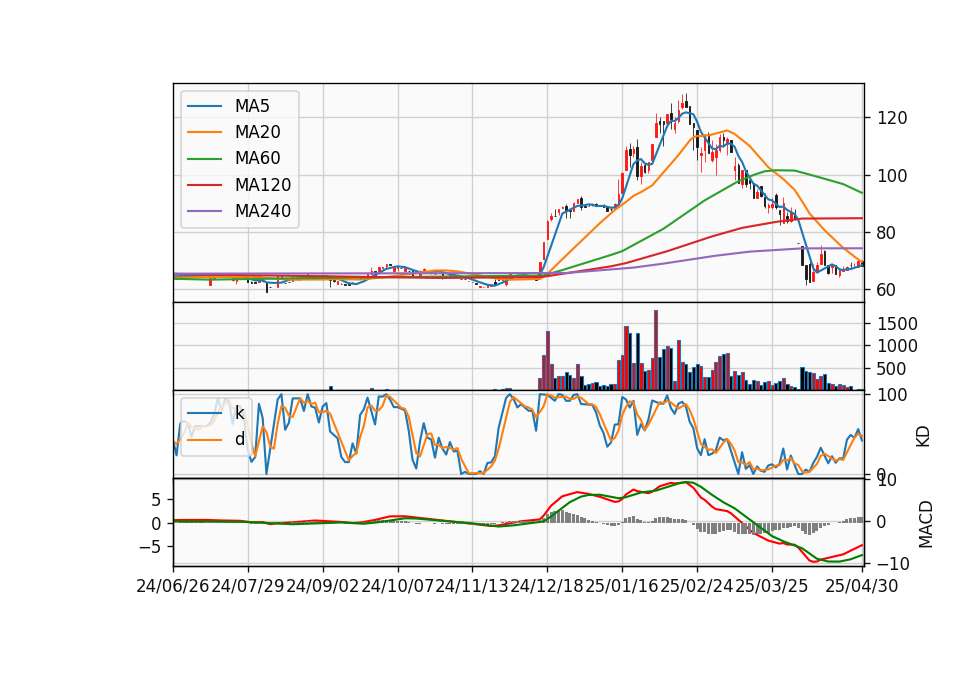Click the 25/03/25 date axis label
The width and height of the screenshot is (960, 690).
[771, 586]
